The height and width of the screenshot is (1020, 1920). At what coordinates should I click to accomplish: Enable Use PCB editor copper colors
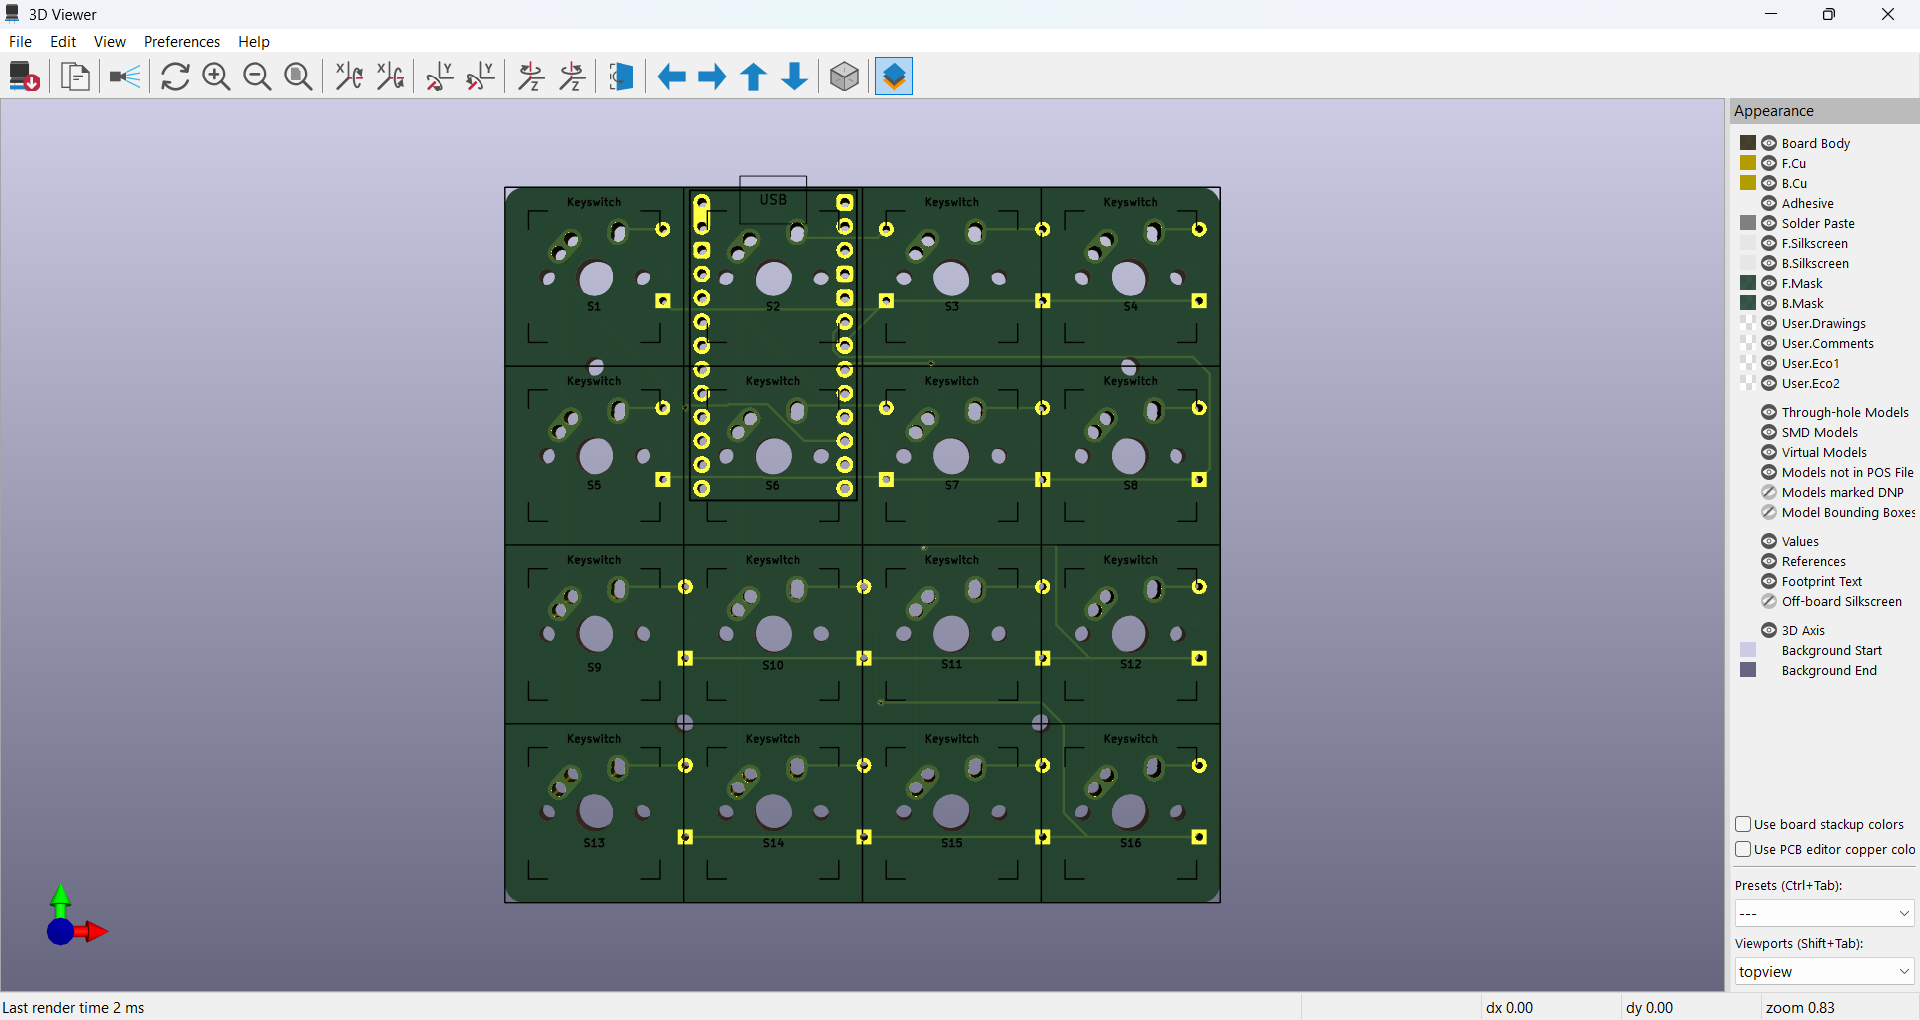click(1743, 849)
